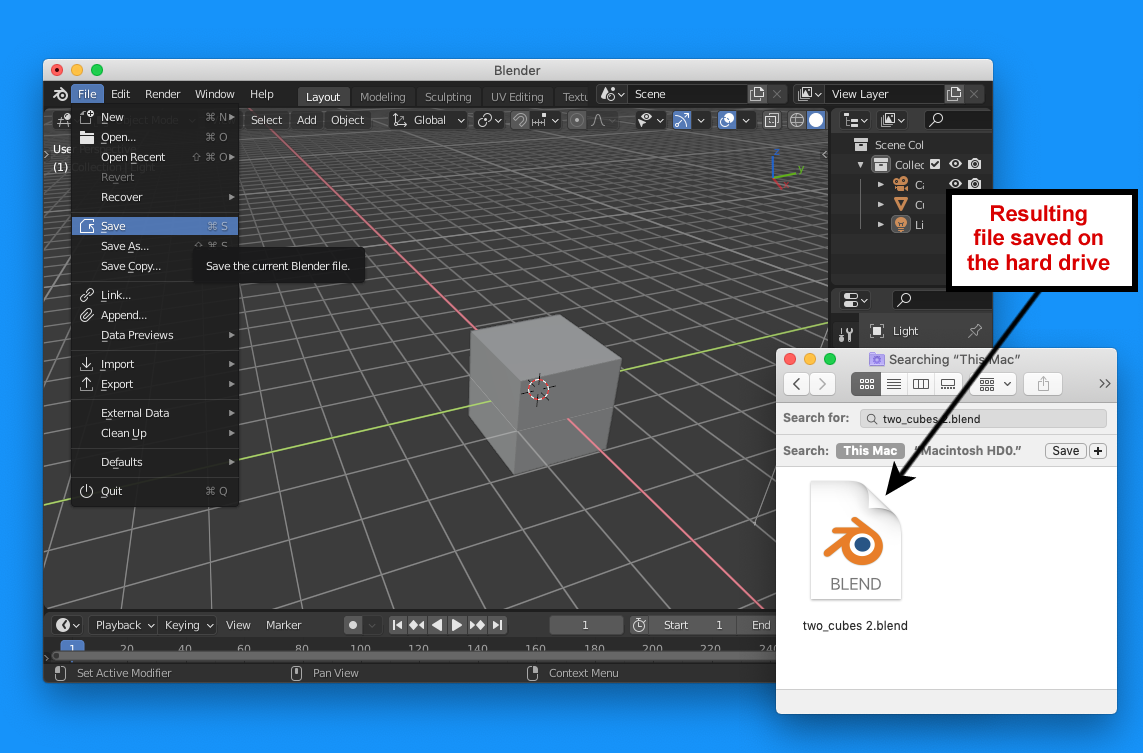Click the Camera object icon in outliner
This screenshot has height=753, width=1143.
(901, 184)
